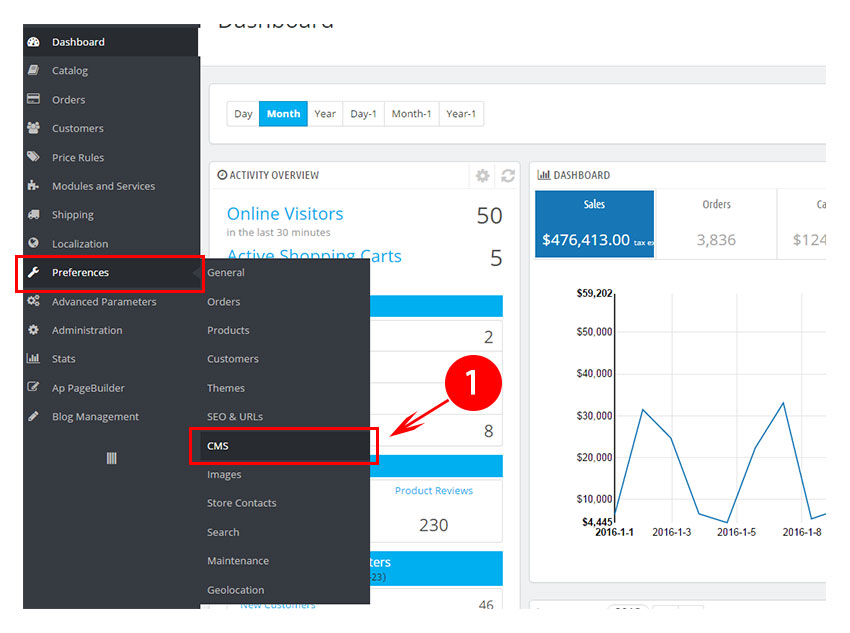The width and height of the screenshot is (850, 633).
Task: Click the Shipping truck icon
Action: pyautogui.click(x=33, y=215)
